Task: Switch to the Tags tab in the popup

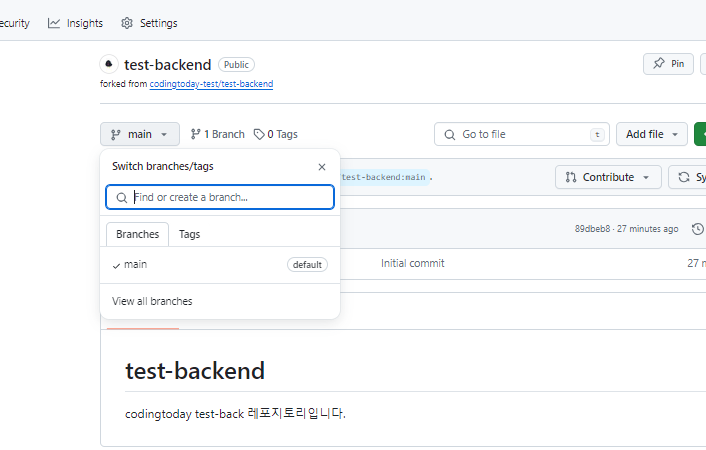Action: click(x=189, y=234)
